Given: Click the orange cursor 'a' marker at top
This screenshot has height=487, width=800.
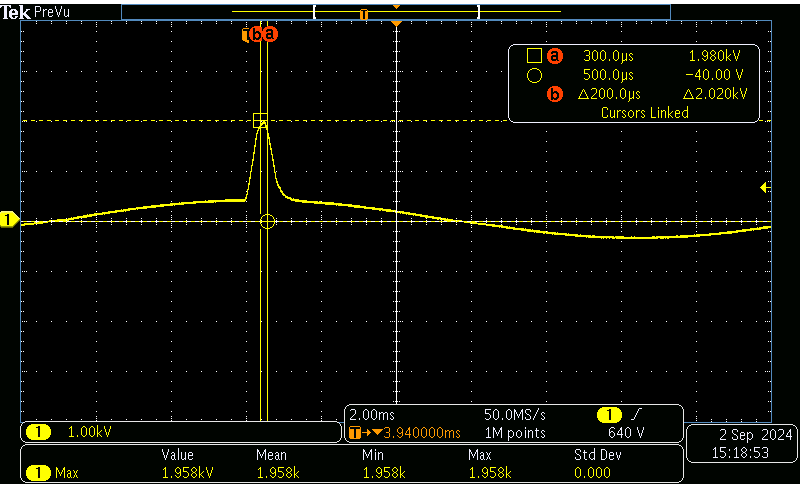Looking at the screenshot, I should (269, 35).
